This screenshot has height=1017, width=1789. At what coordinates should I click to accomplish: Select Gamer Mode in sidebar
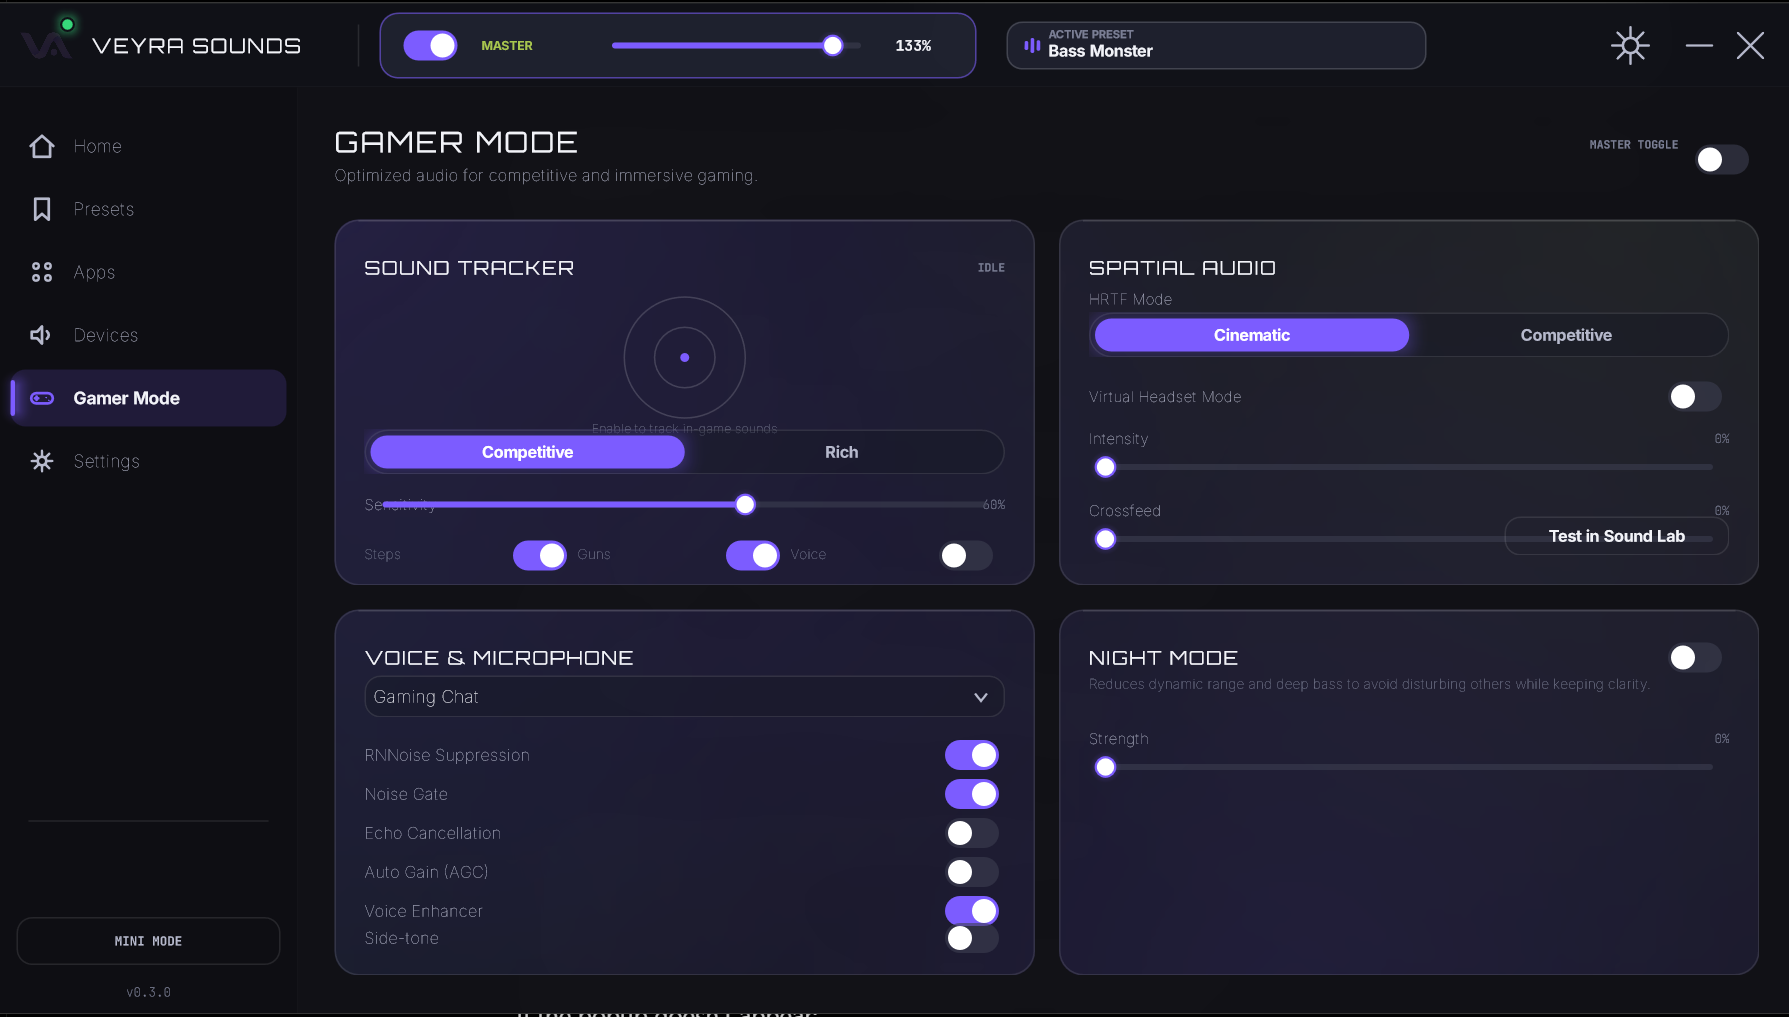tap(149, 398)
